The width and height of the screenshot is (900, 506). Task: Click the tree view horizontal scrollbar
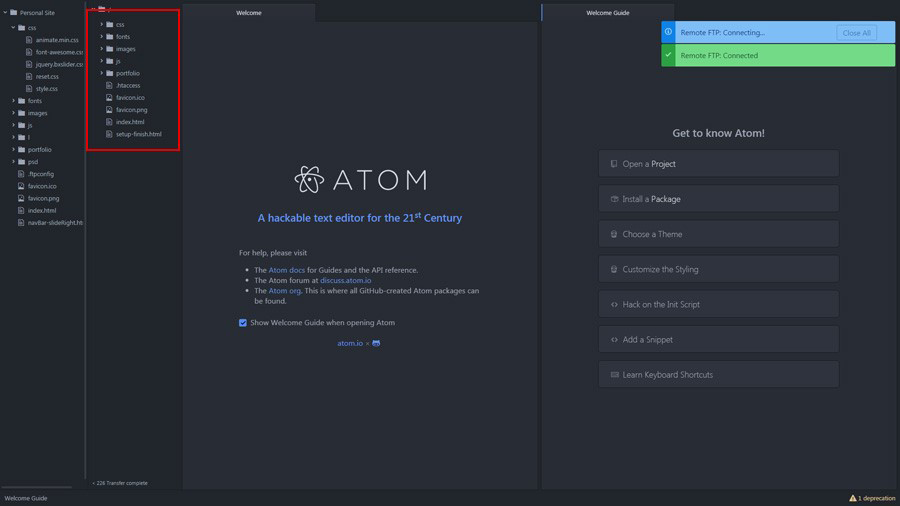[x=37, y=487]
